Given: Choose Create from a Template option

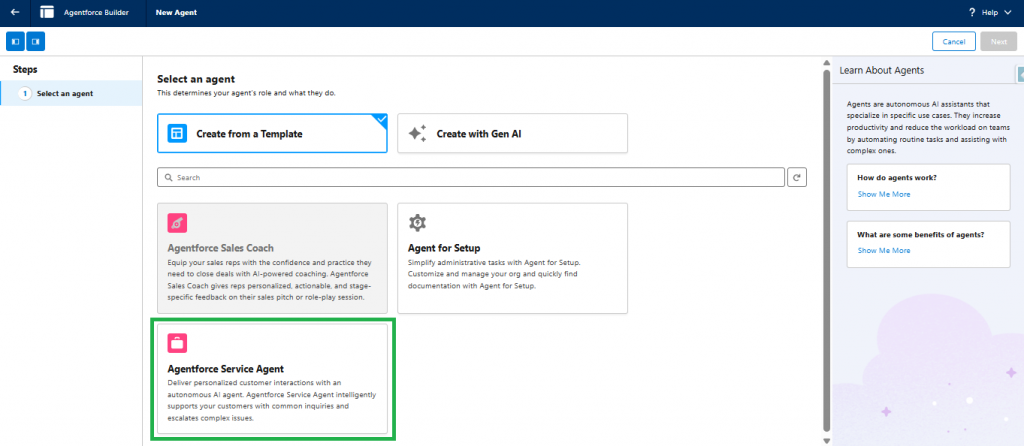Looking at the screenshot, I should [272, 134].
